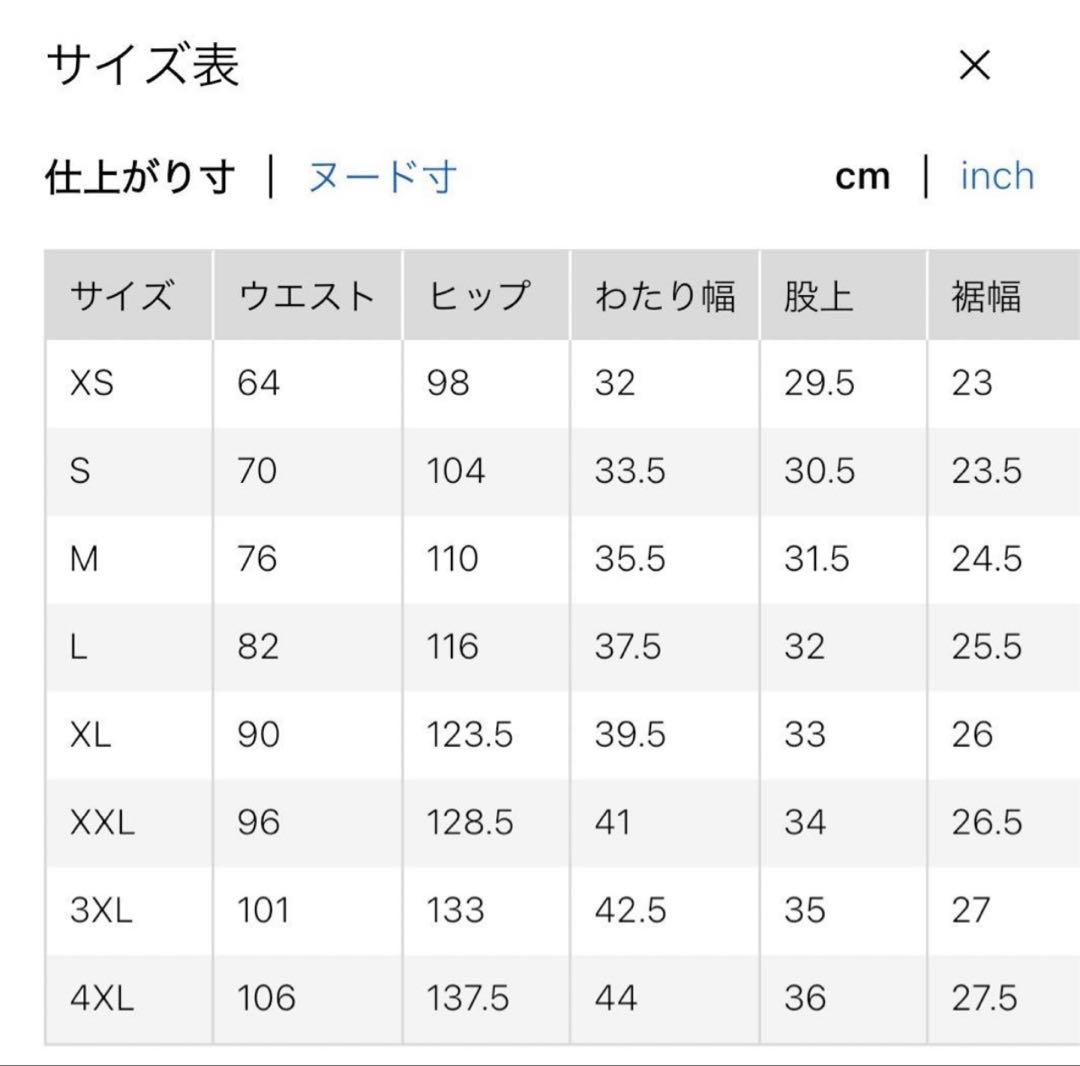Click the サイズ column header
The height and width of the screenshot is (1066, 1080).
point(122,293)
